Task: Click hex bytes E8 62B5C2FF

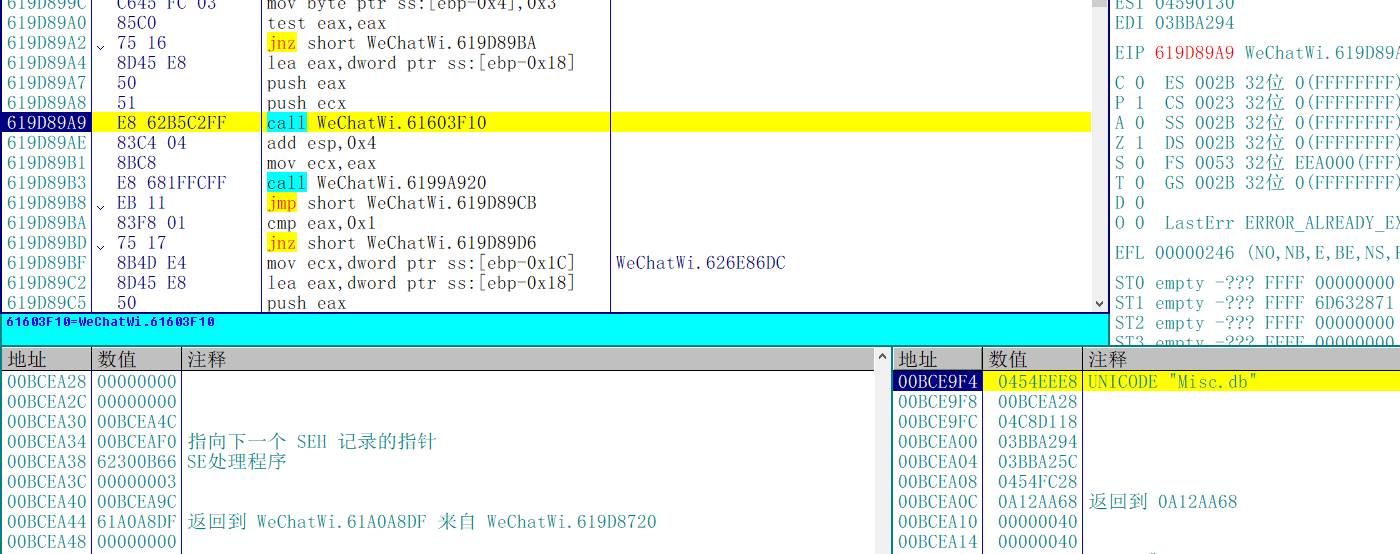Action: [x=171, y=123]
